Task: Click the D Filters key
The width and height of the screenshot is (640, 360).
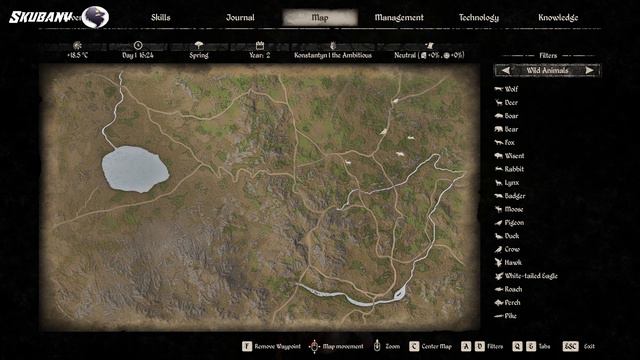Action: pyautogui.click(x=480, y=346)
